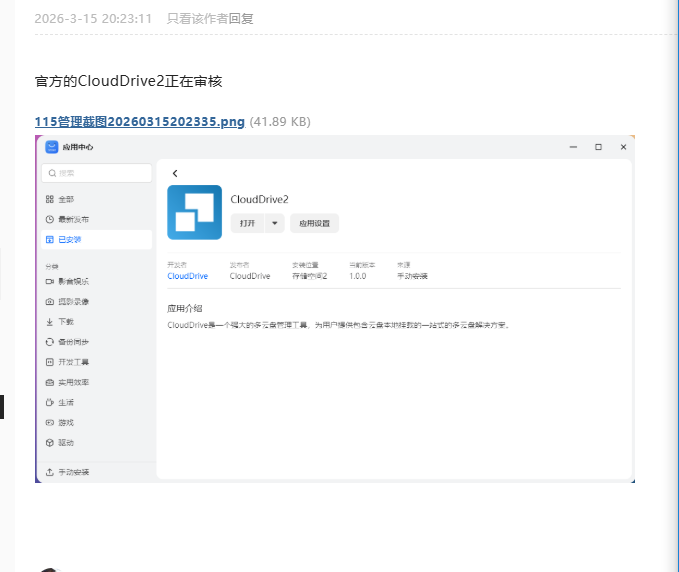The image size is (679, 572).
Task: Click the CloudDrive description paragraph
Action: (339, 325)
